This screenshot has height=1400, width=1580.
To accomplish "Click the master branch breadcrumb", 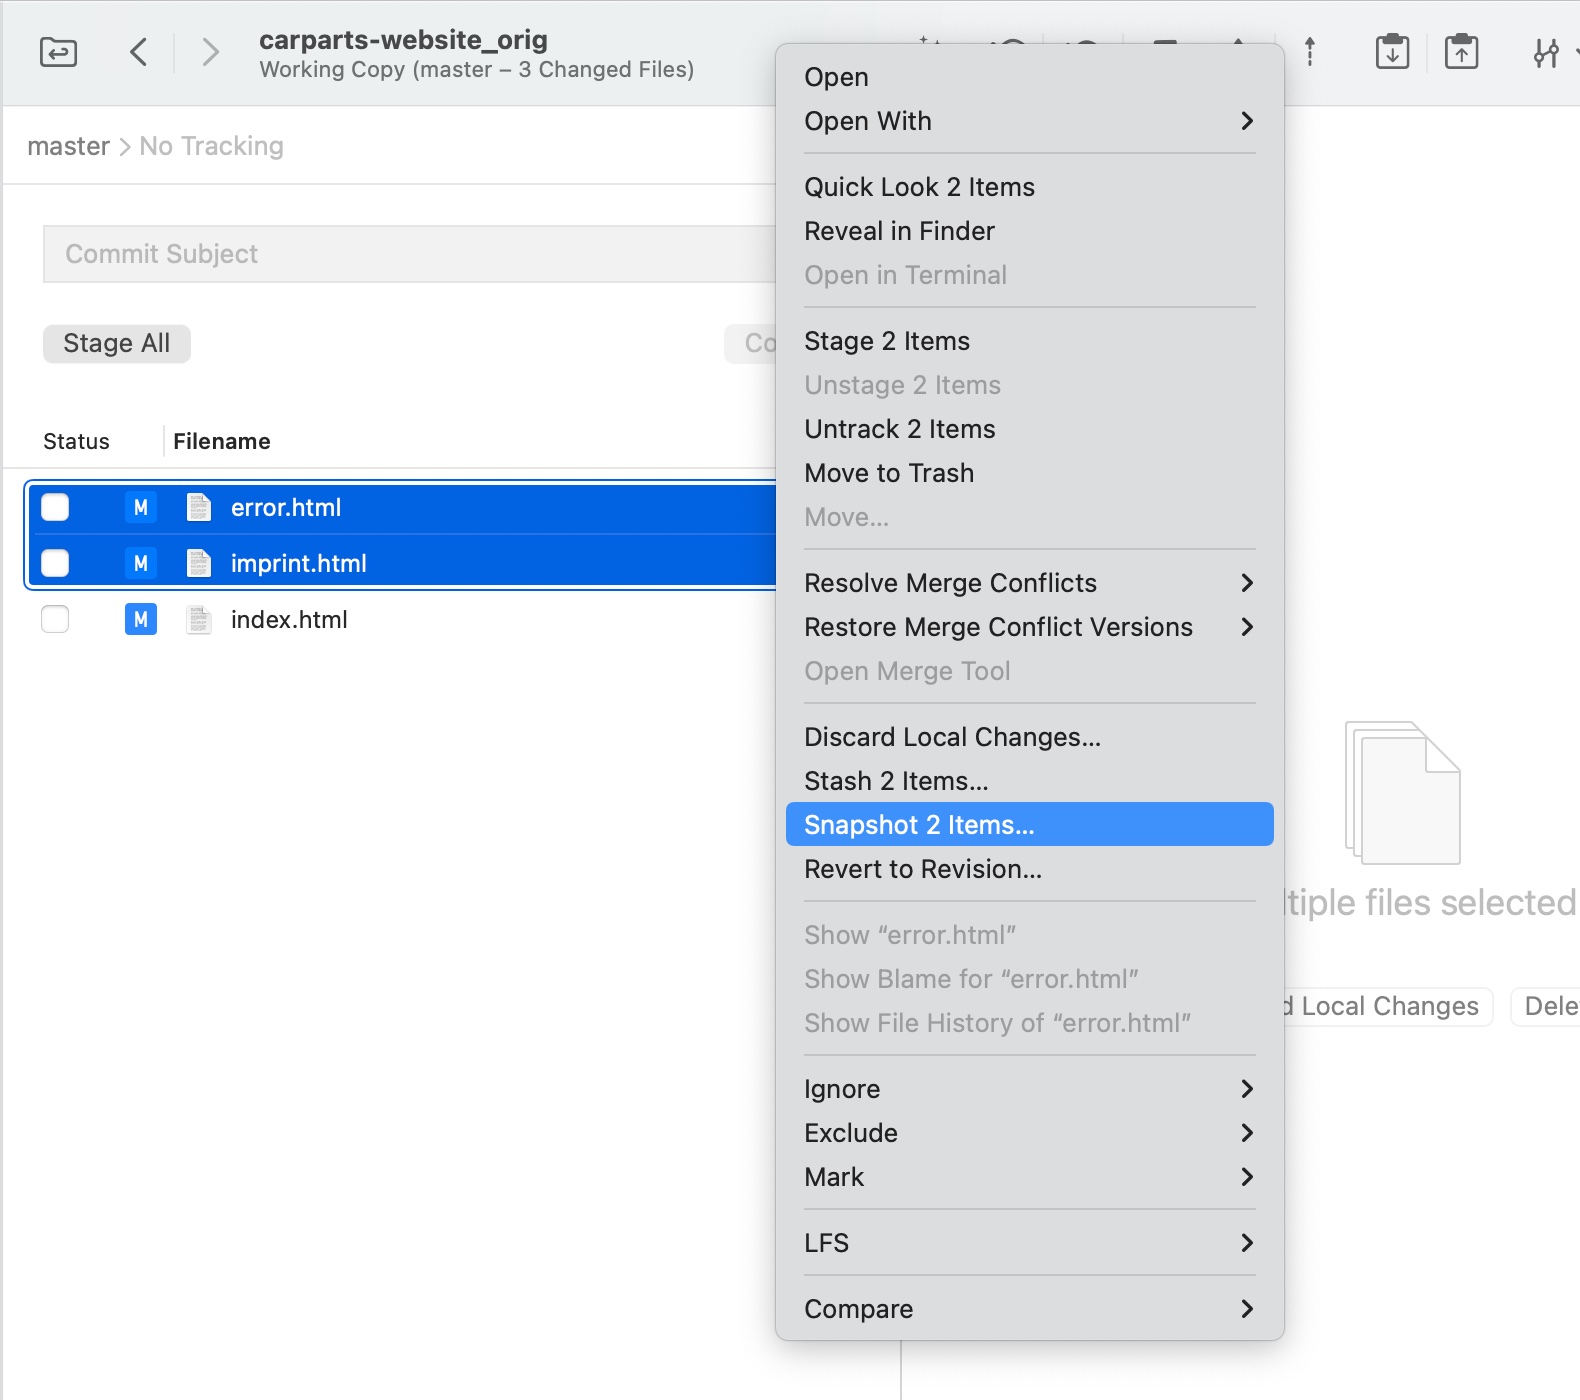I will (x=68, y=146).
